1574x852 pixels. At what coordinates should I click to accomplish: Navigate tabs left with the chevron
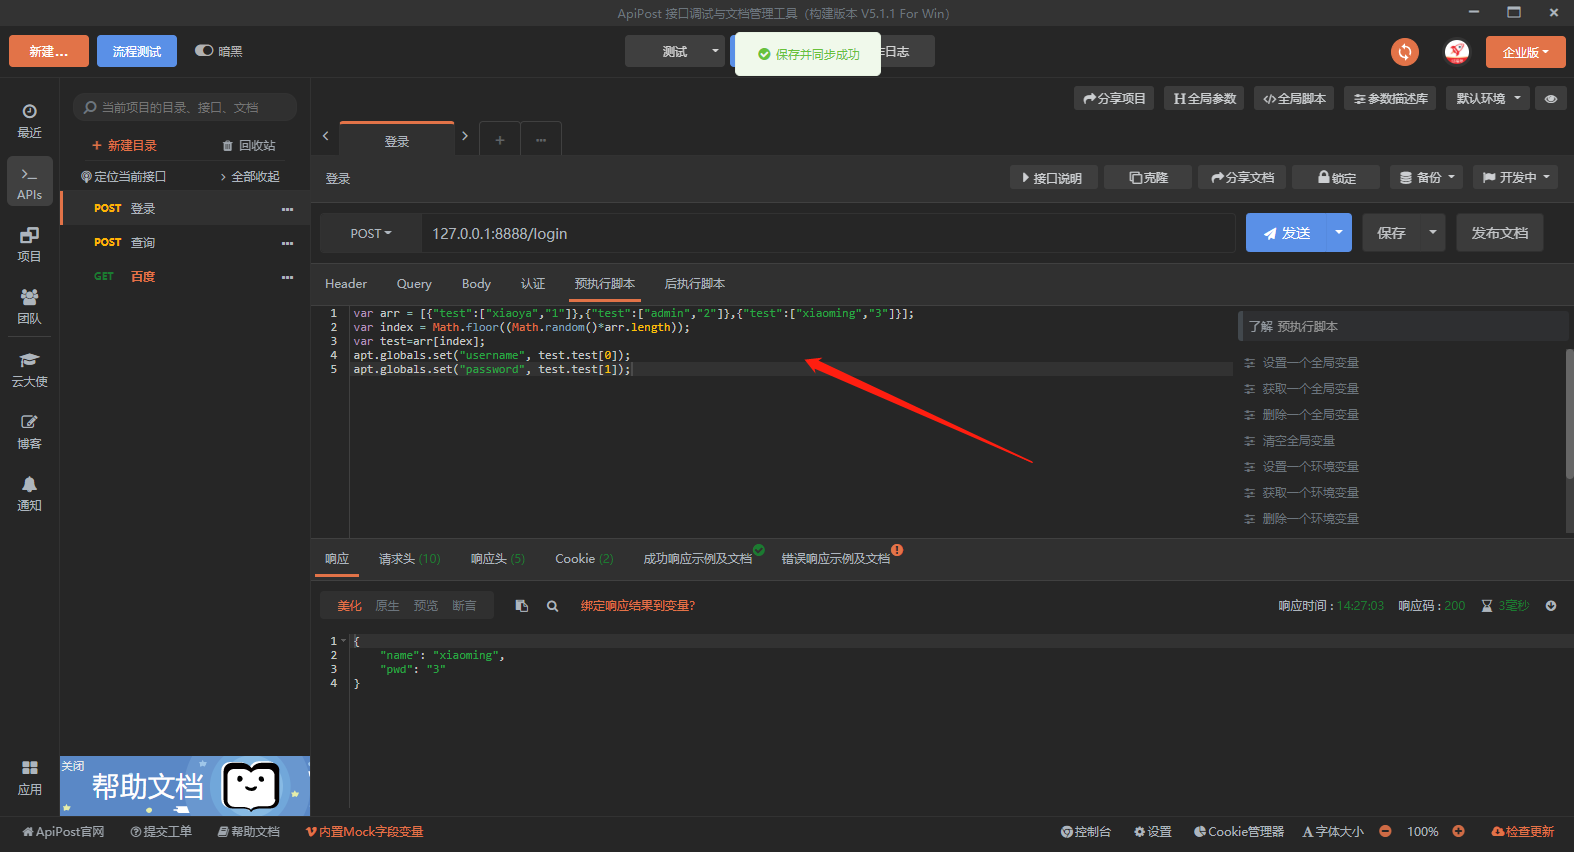[325, 136]
